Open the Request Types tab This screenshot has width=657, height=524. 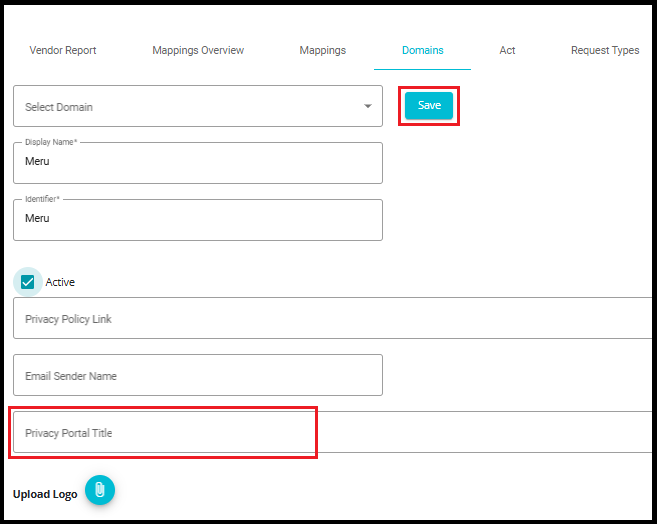click(605, 50)
